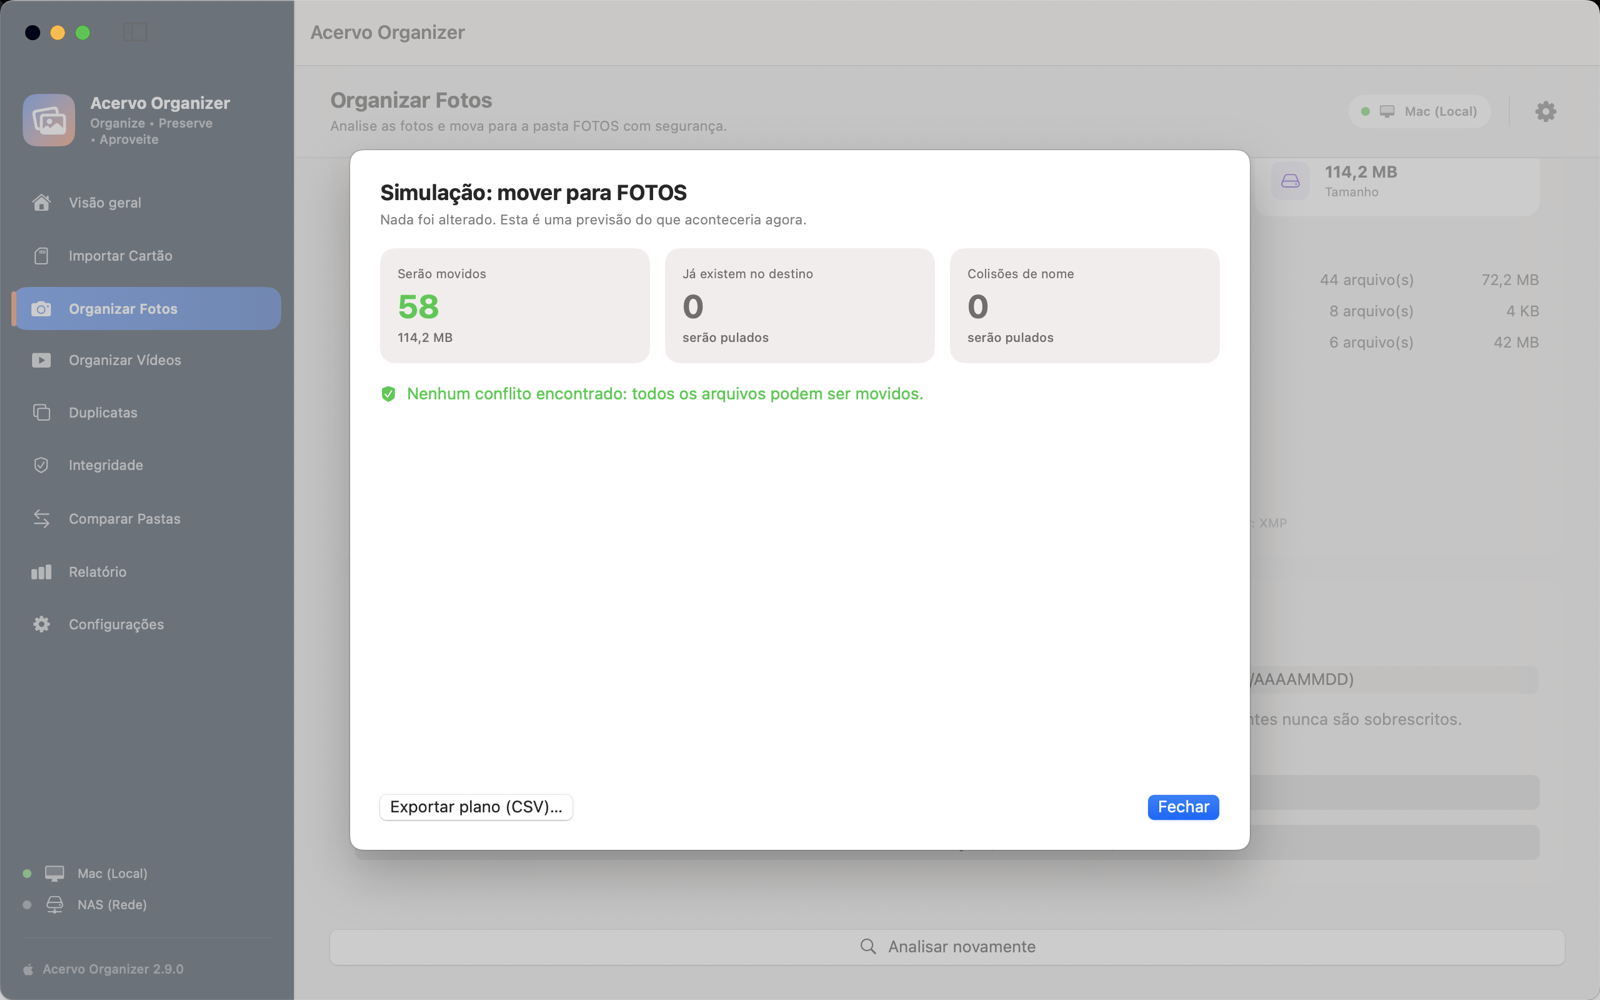Image resolution: width=1600 pixels, height=1000 pixels.
Task: Click the Serão movidos 58 summary card
Action: point(515,305)
